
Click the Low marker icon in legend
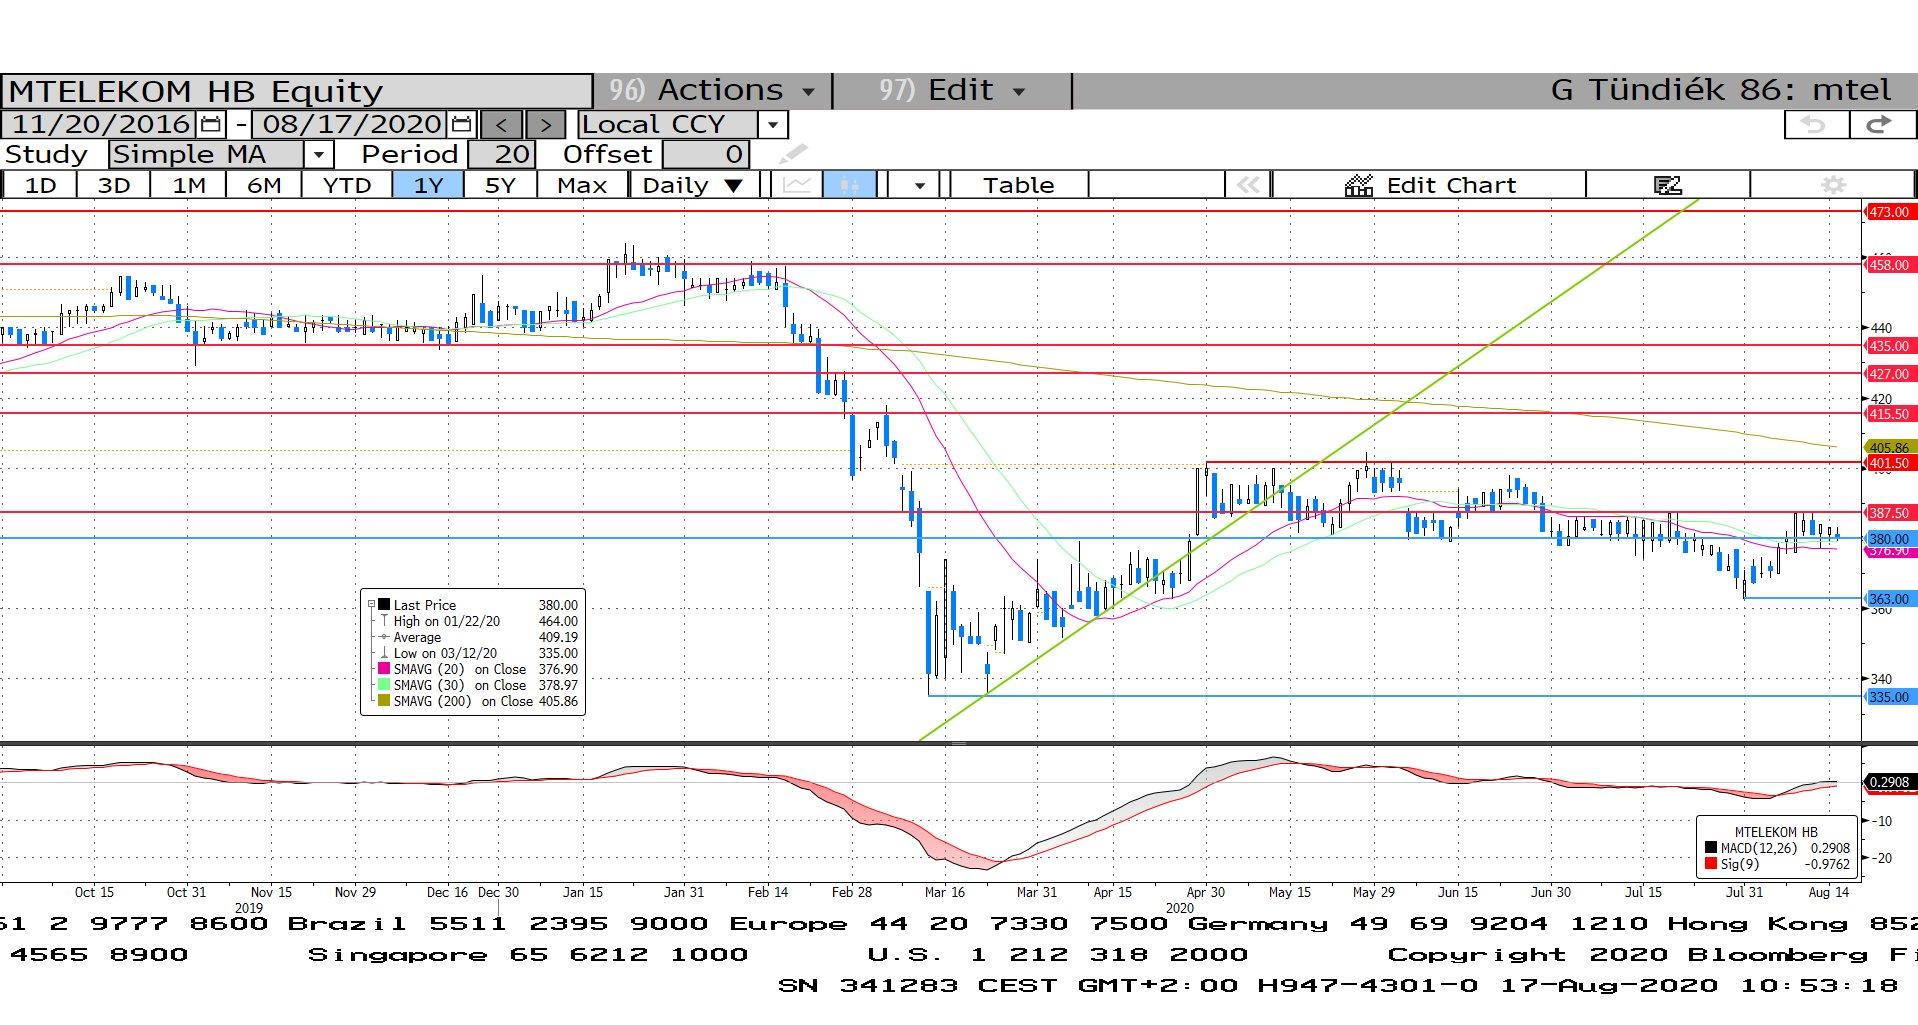[x=383, y=653]
